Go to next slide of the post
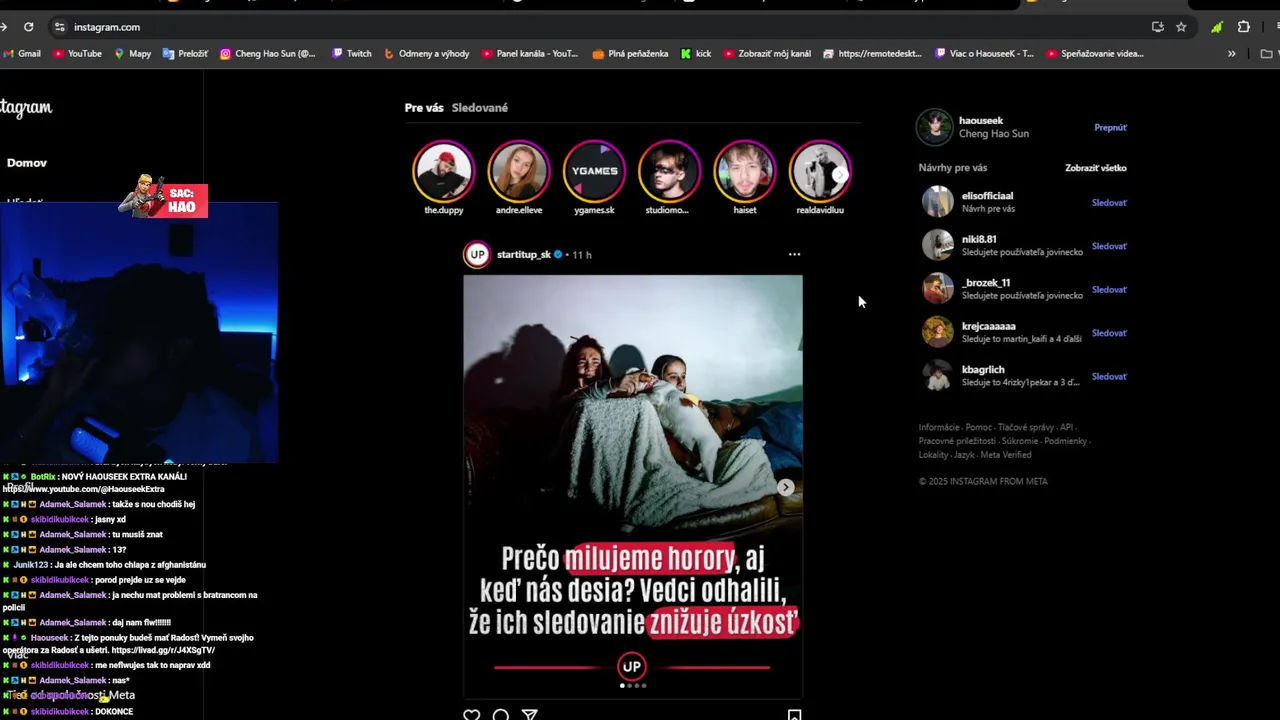This screenshot has width=1280, height=720. tap(786, 488)
